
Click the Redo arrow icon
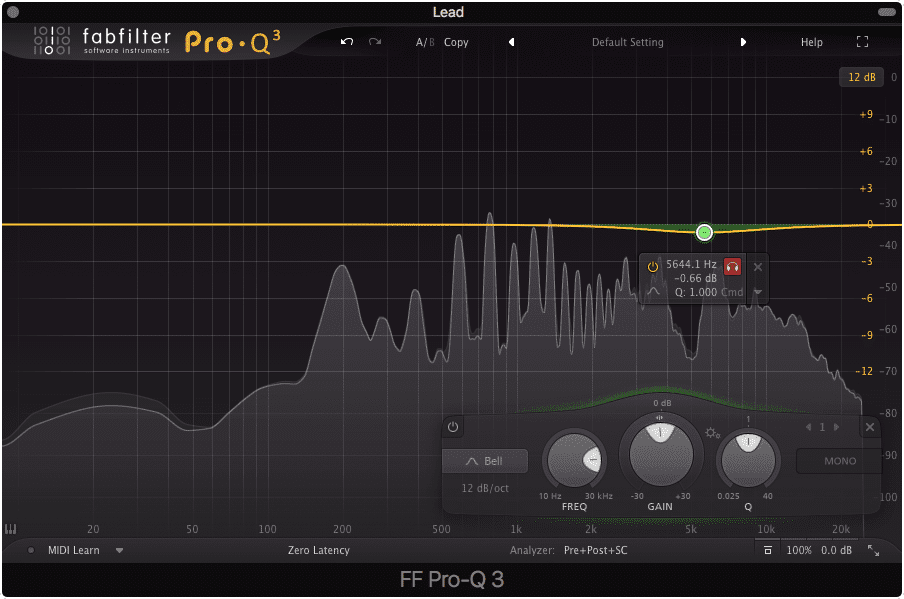click(375, 42)
